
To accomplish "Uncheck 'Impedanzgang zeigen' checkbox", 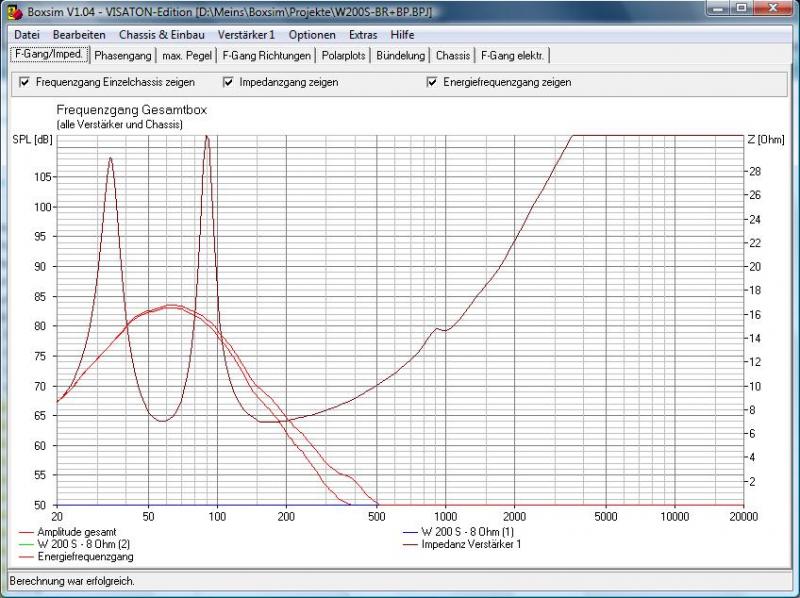I will (x=229, y=82).
